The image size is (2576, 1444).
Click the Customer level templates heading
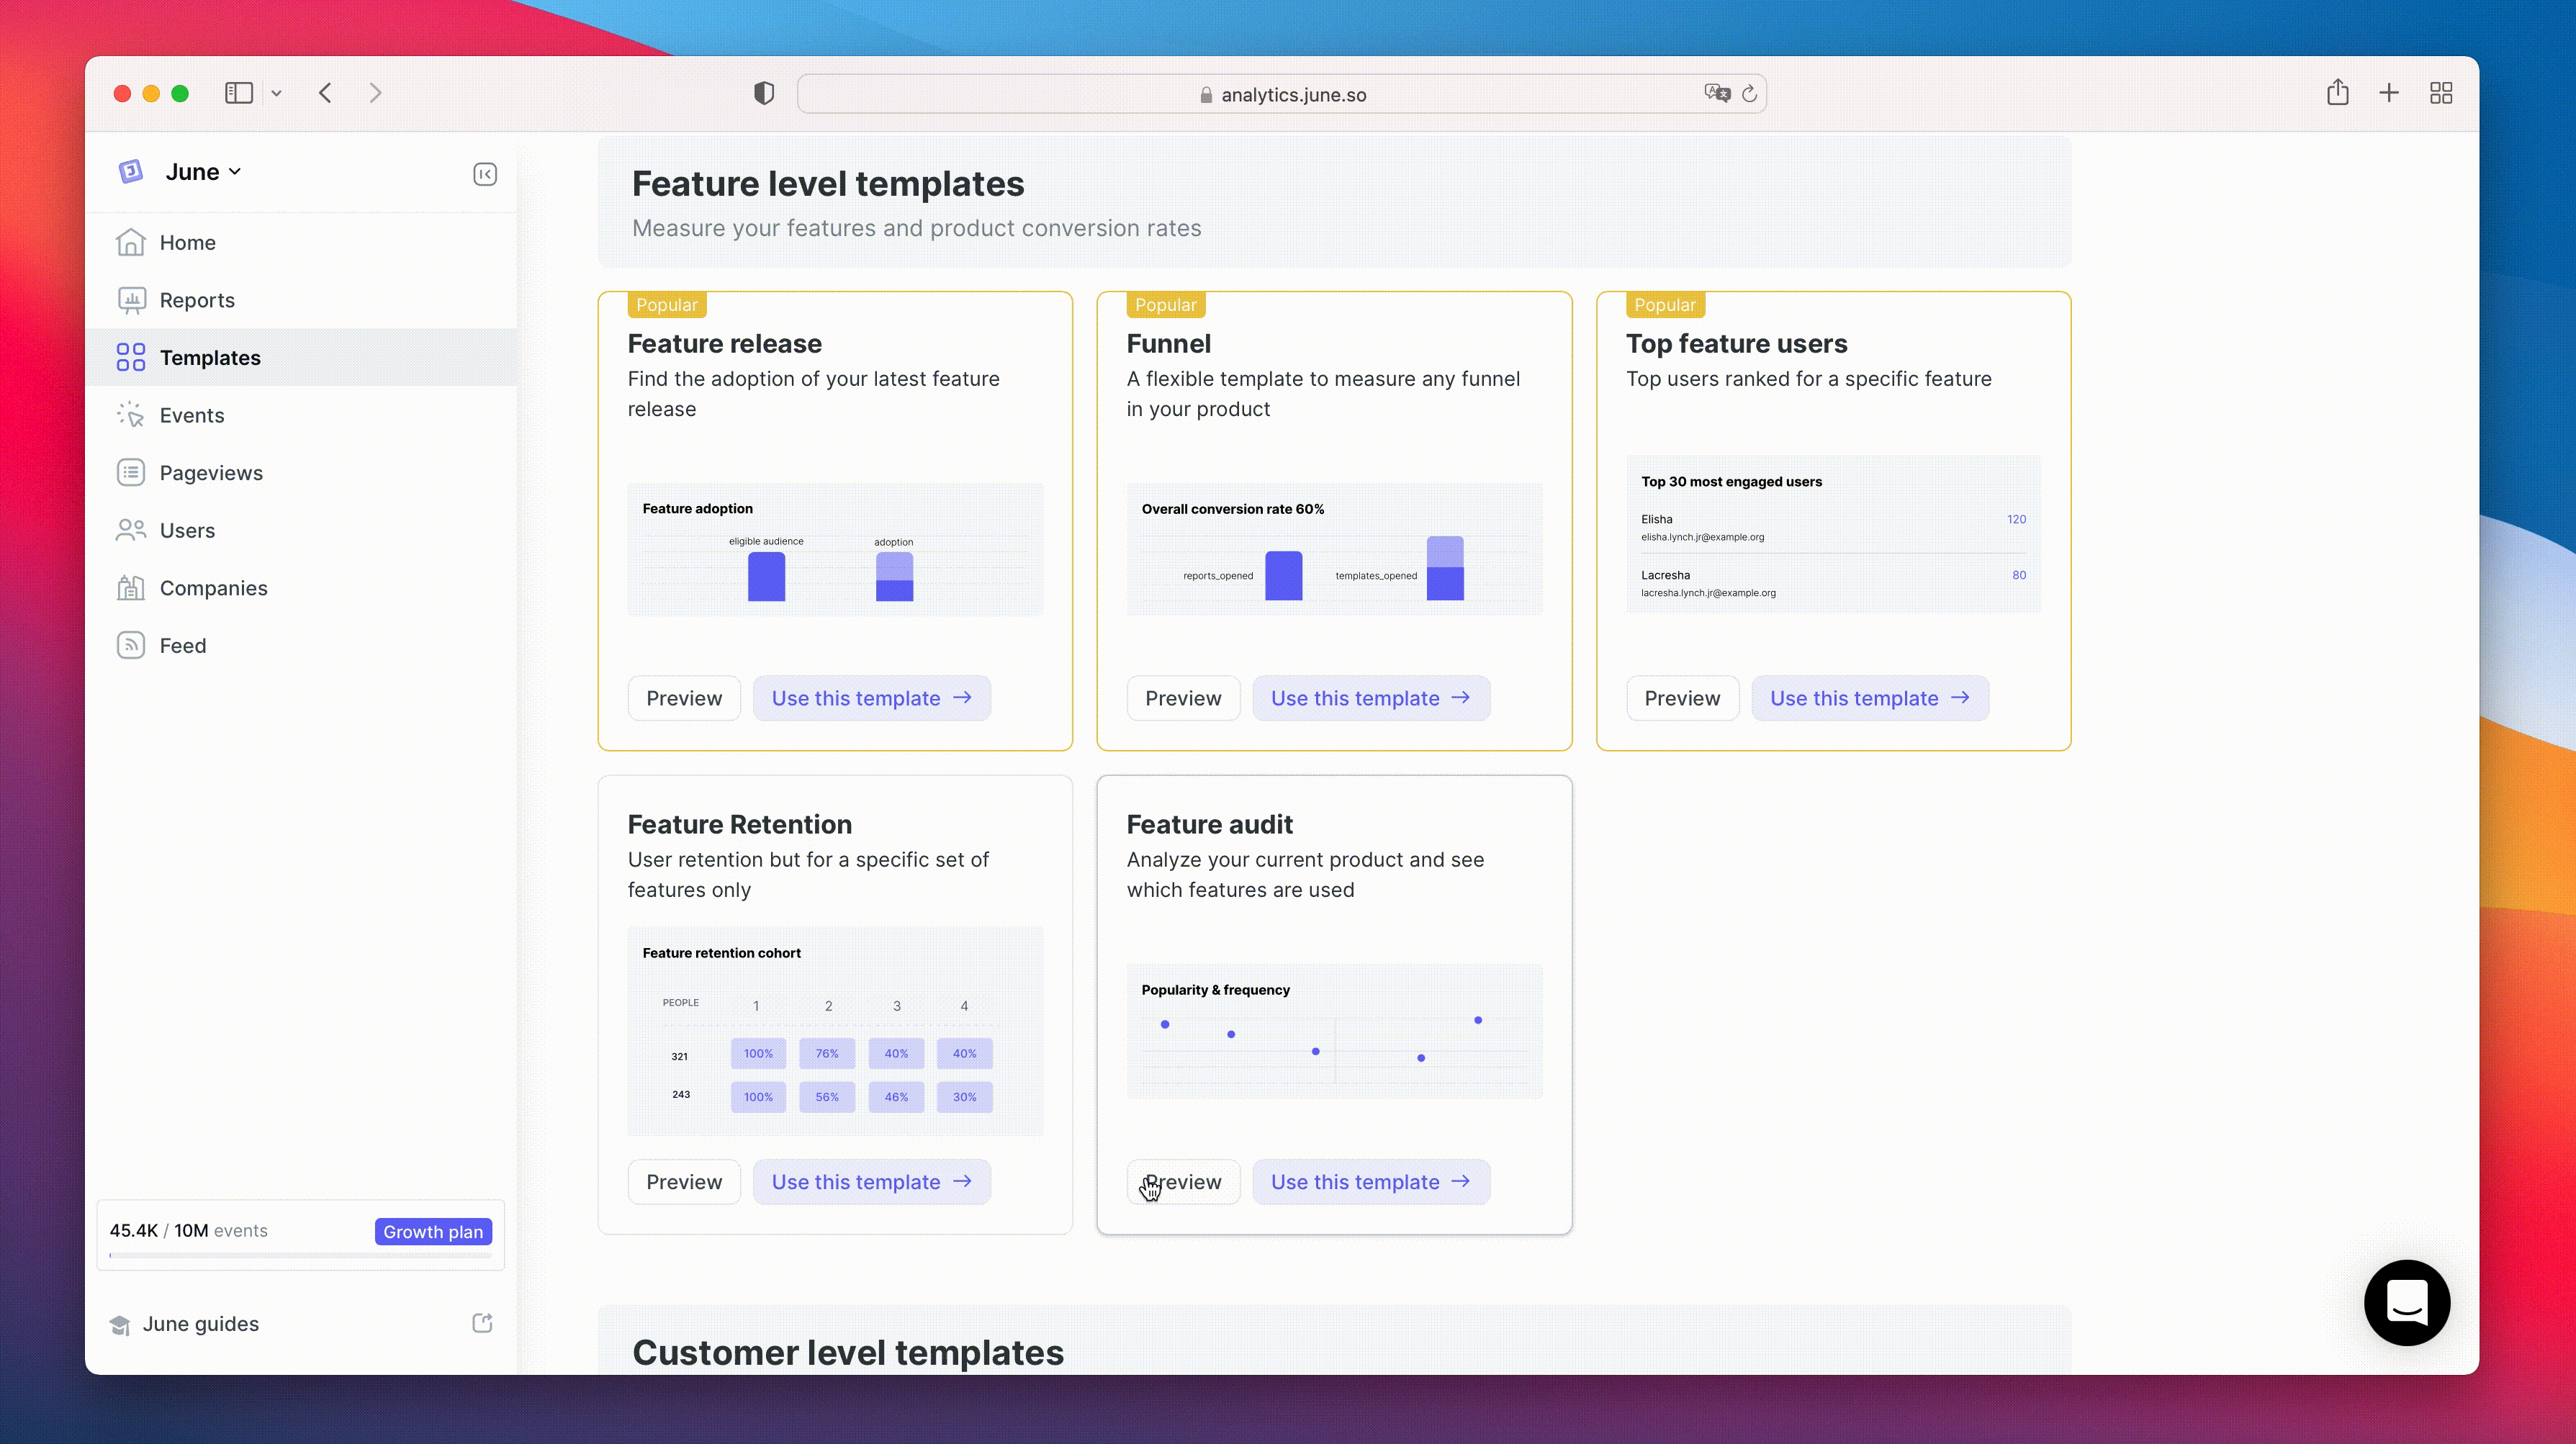[x=848, y=1353]
